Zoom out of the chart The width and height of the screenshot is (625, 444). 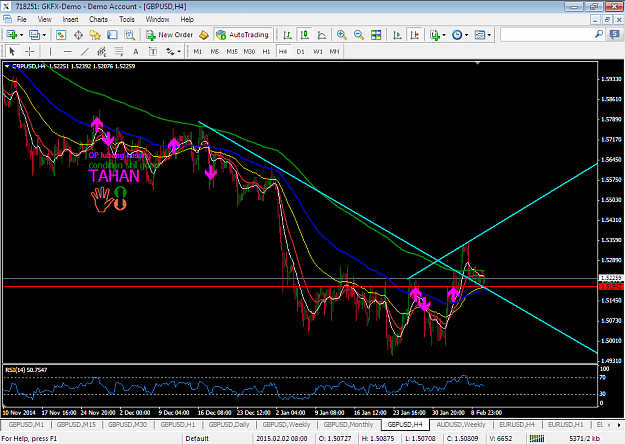click(359, 35)
